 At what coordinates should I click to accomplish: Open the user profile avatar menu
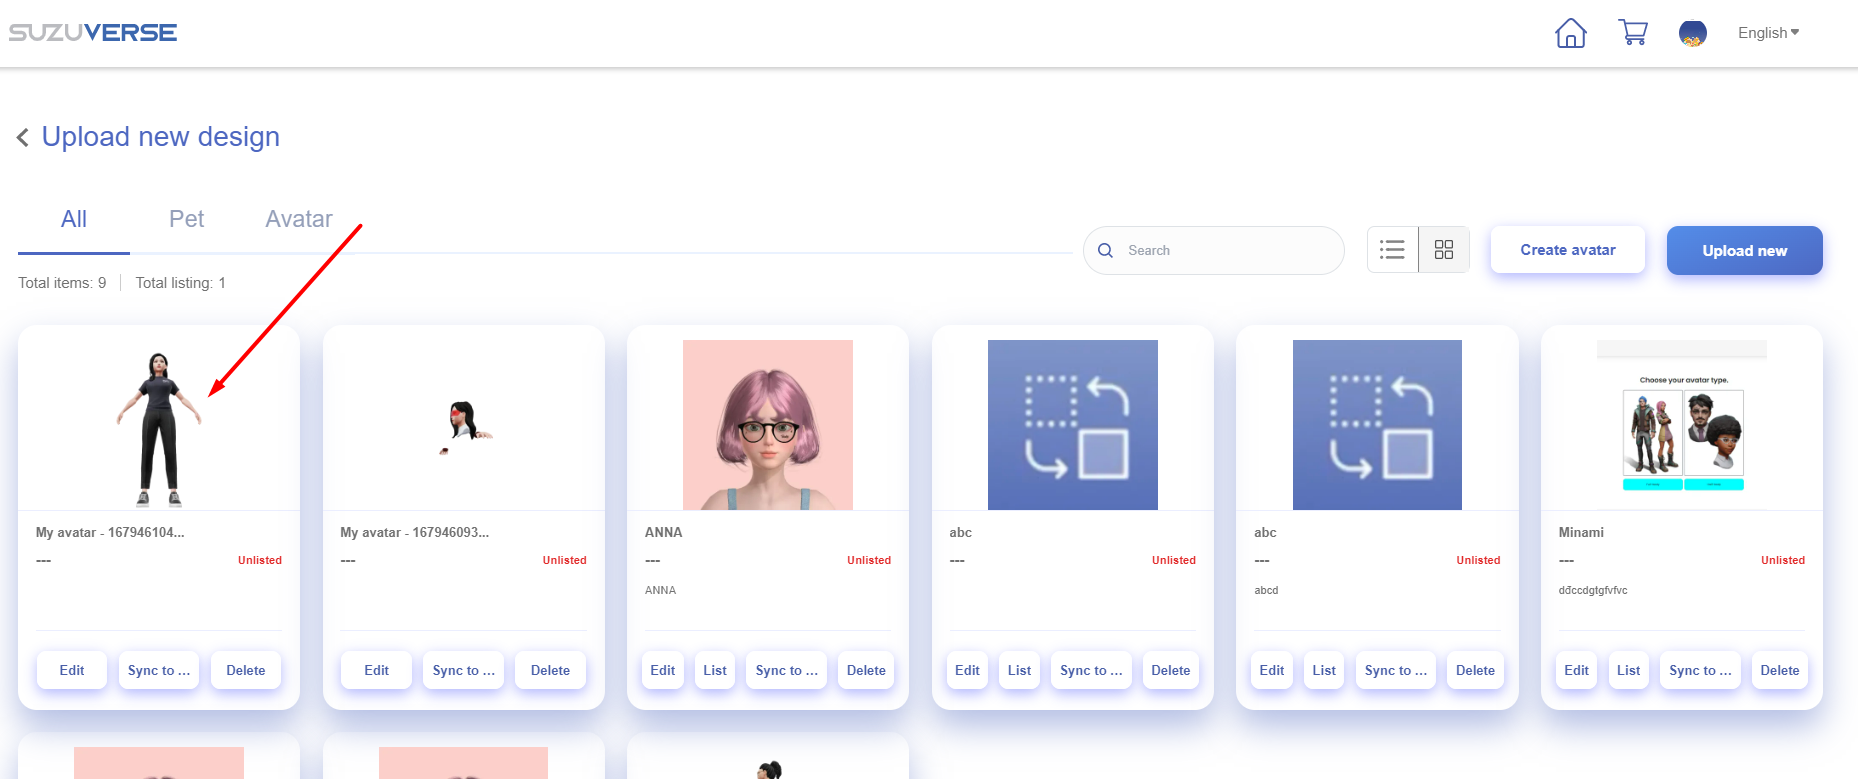[x=1692, y=33]
